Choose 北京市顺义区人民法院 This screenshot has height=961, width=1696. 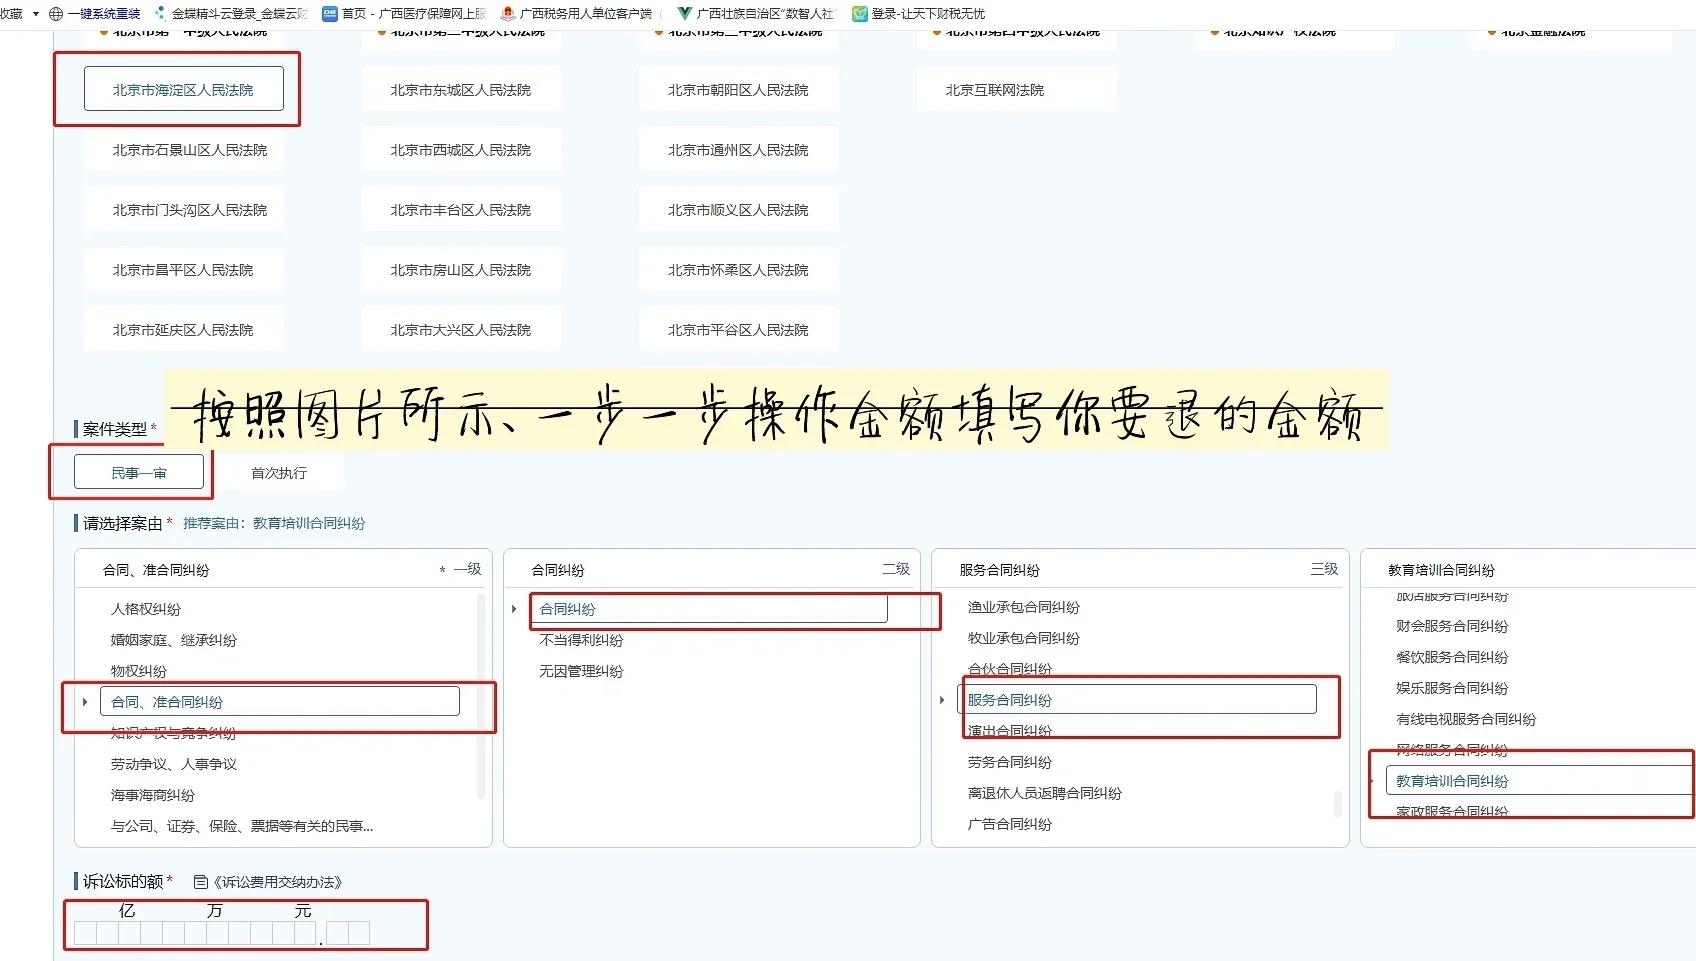[x=739, y=209]
